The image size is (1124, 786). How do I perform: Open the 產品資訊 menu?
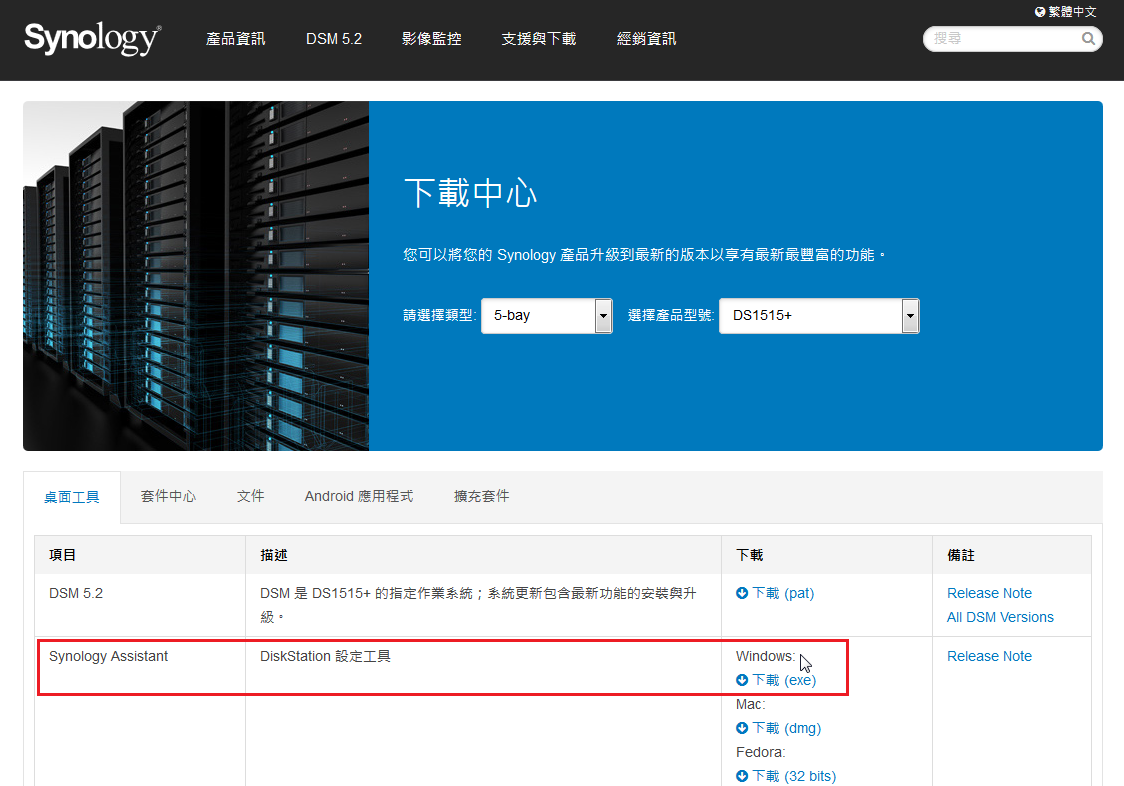click(235, 39)
